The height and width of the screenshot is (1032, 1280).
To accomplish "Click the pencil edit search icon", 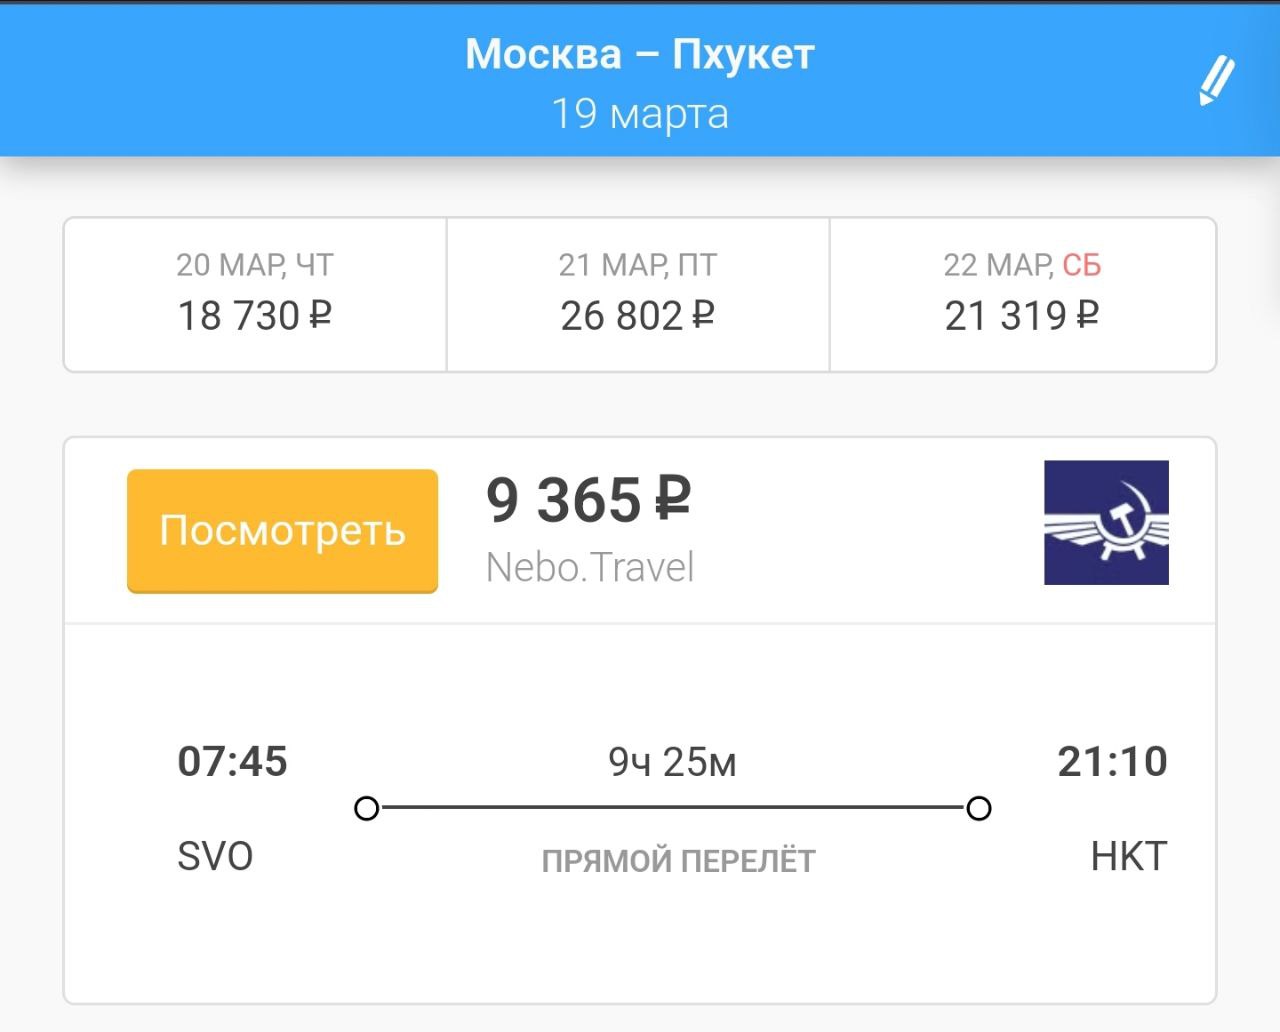I will [1216, 81].
